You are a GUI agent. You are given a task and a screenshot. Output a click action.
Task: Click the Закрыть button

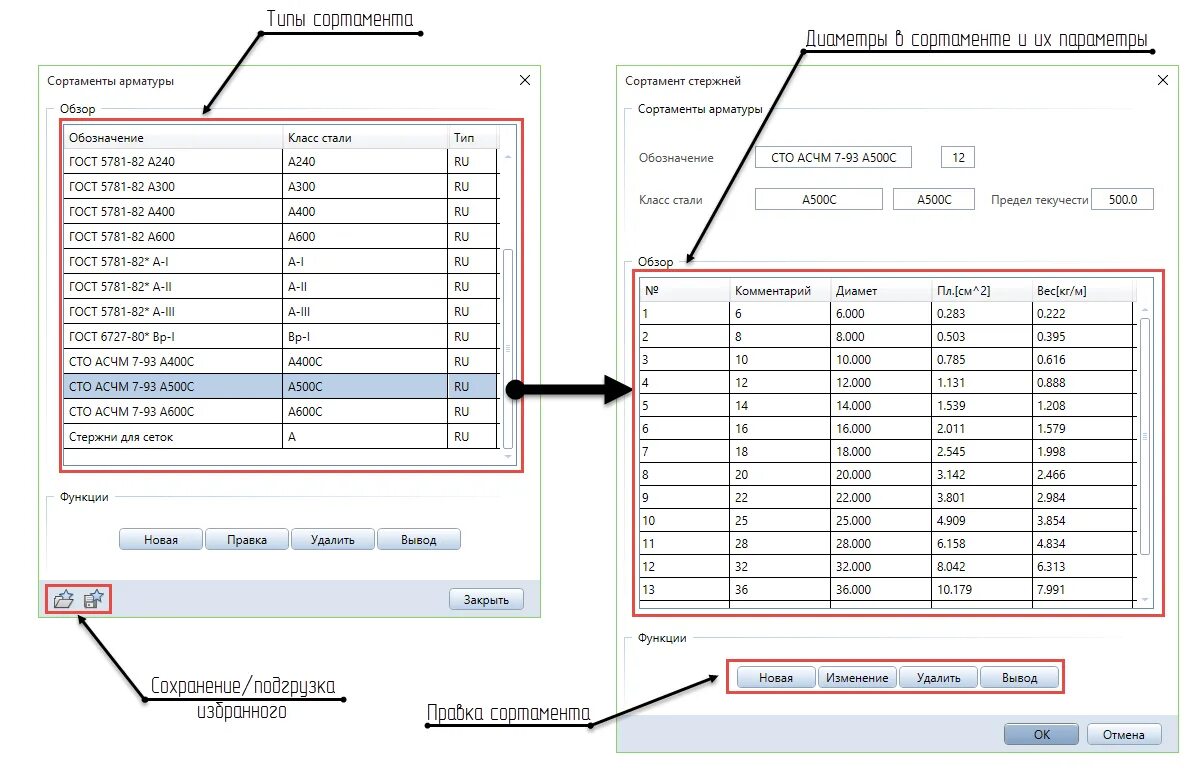(x=486, y=600)
